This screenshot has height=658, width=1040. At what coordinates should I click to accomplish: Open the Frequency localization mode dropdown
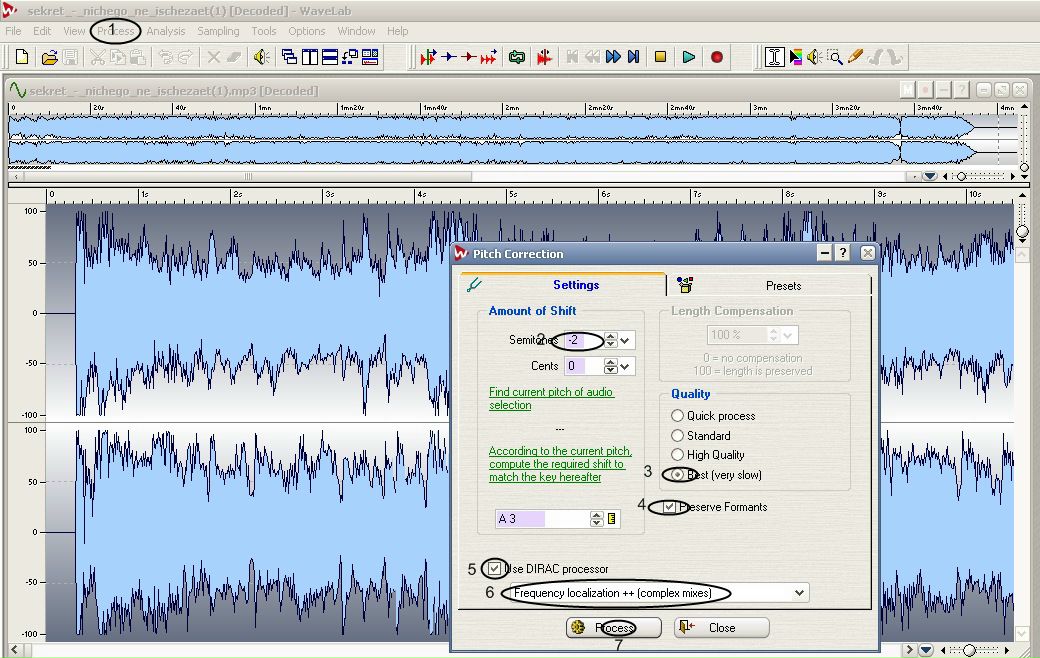799,593
